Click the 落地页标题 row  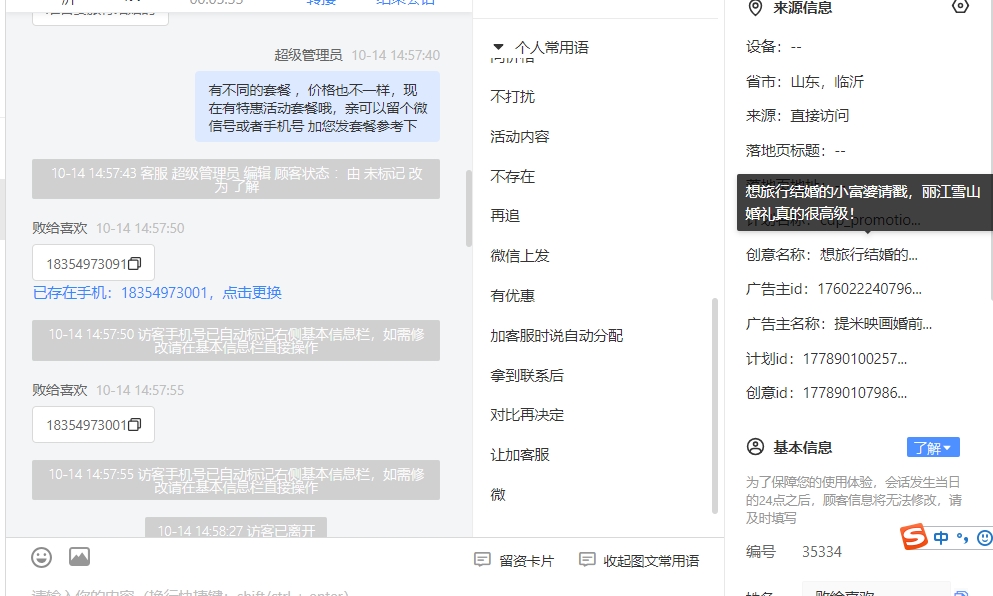[795, 150]
